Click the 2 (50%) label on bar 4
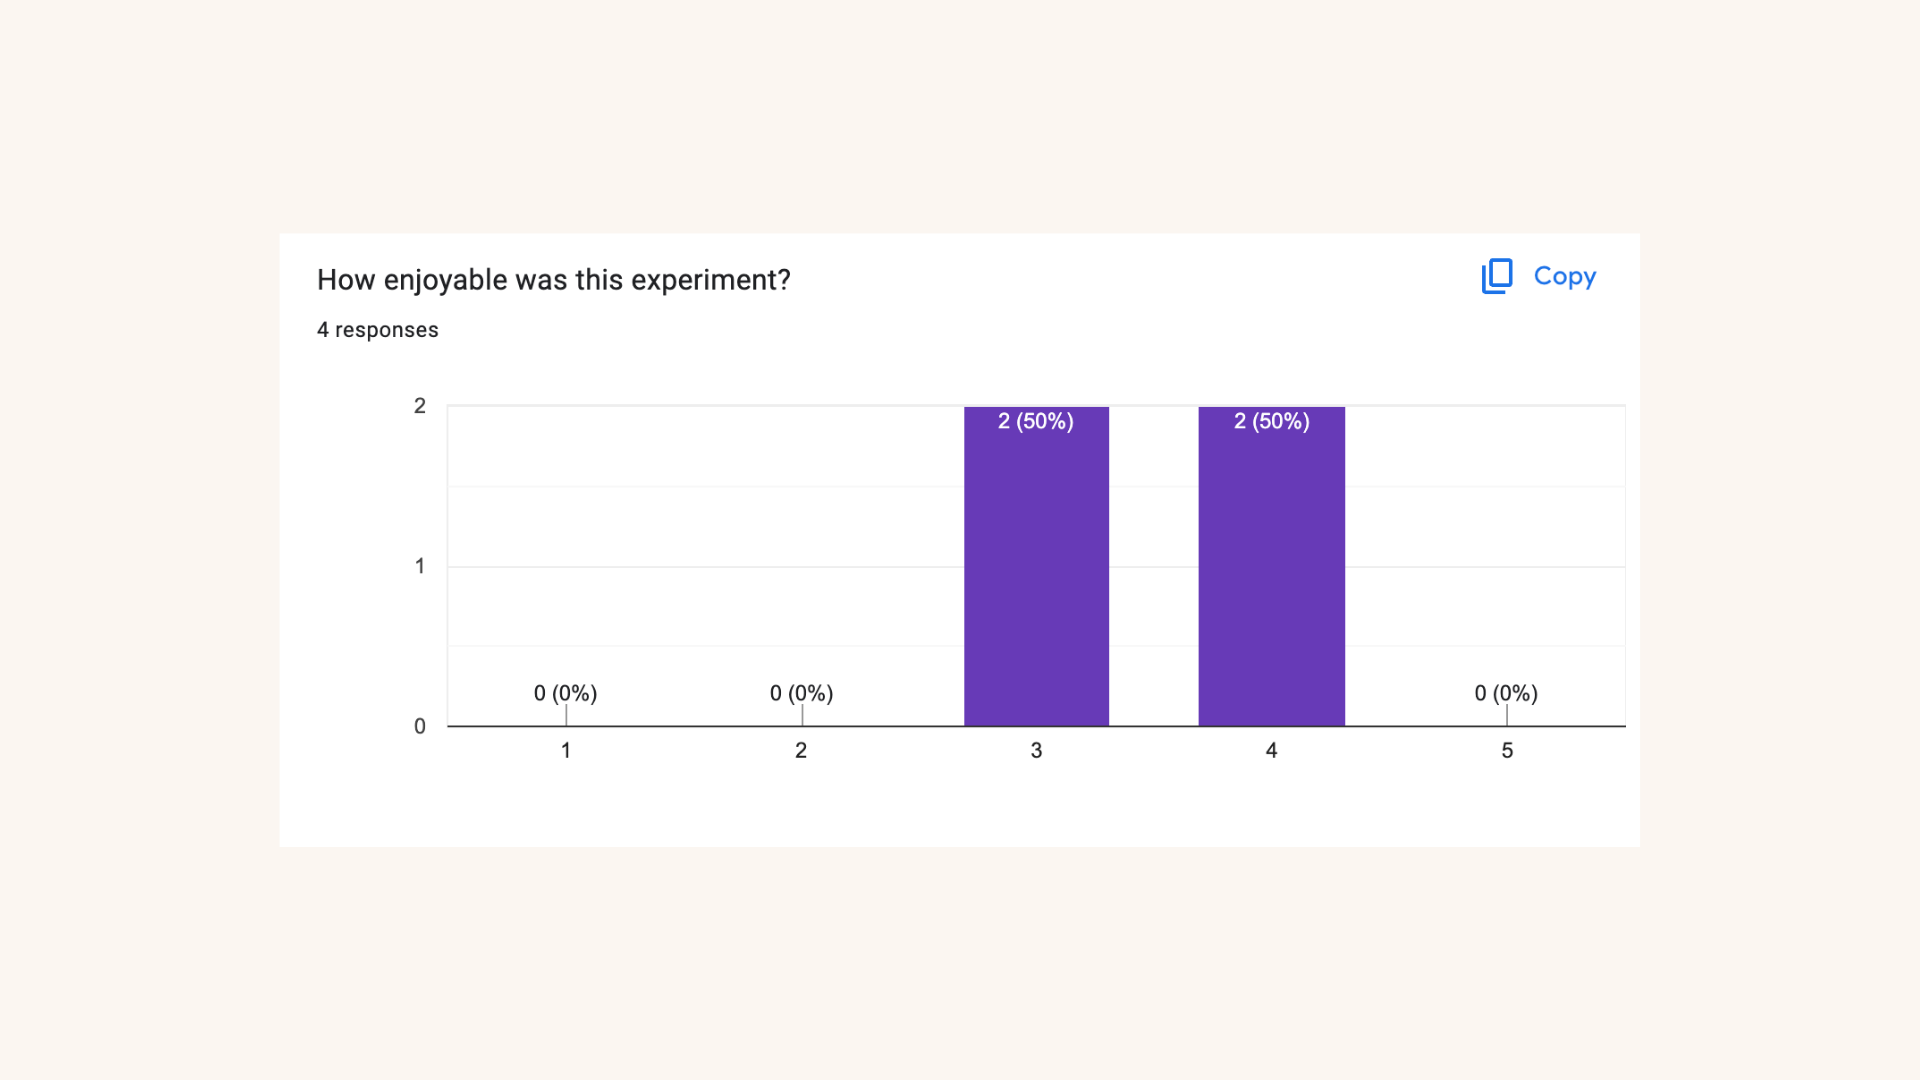This screenshot has width=1920, height=1080. pos(1271,421)
